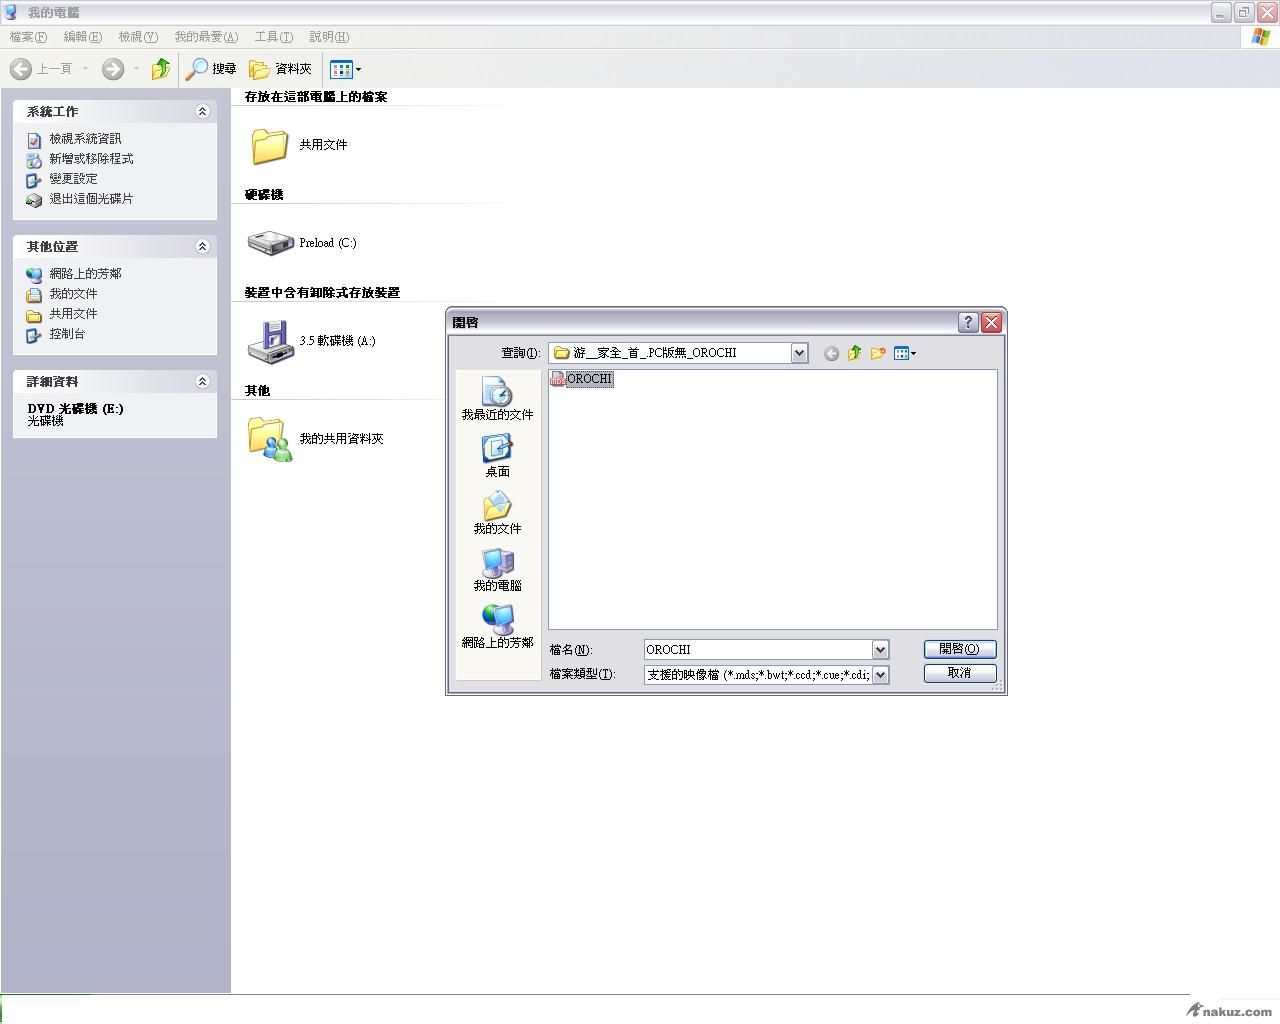
Task: Open the 檢視 menu
Action: (x=137, y=37)
